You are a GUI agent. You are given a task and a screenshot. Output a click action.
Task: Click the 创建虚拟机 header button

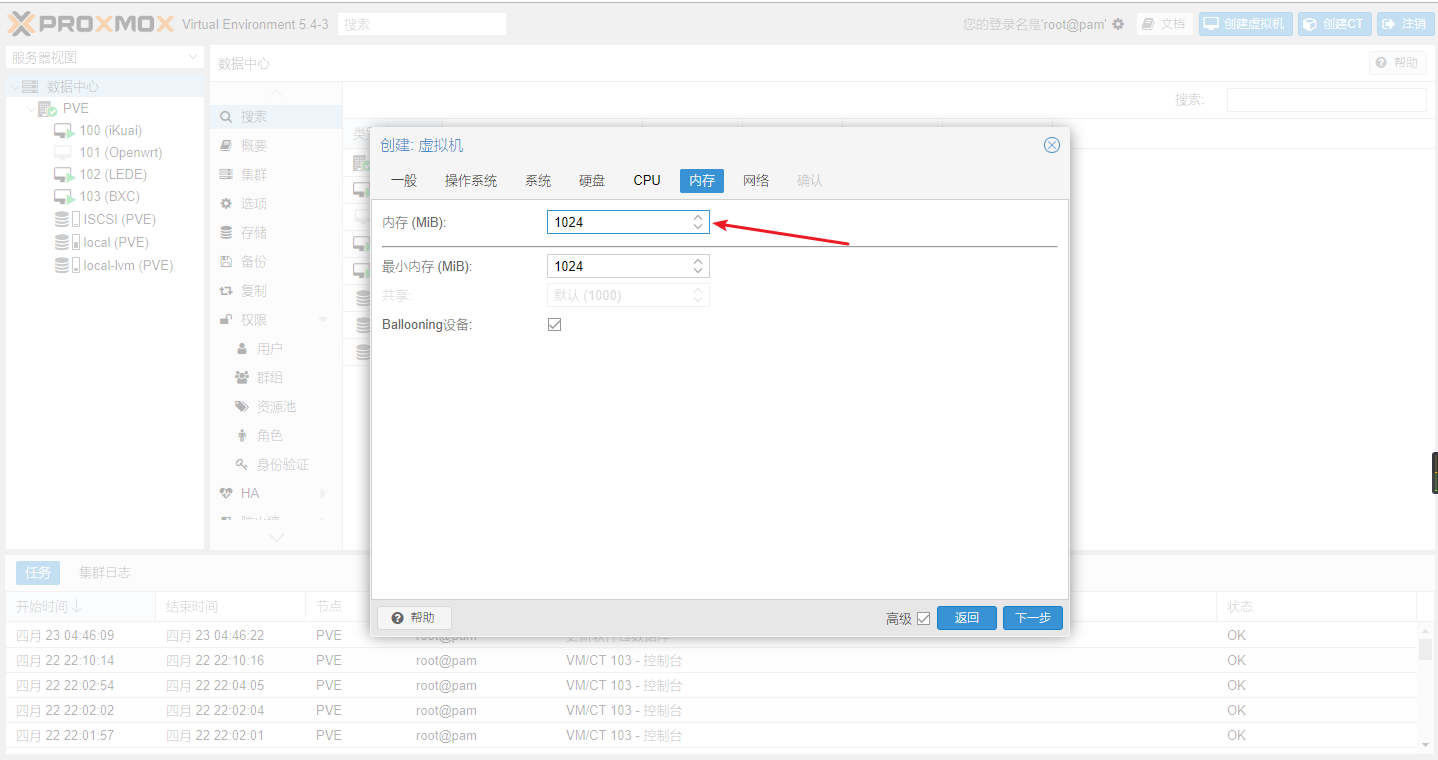(x=1246, y=24)
